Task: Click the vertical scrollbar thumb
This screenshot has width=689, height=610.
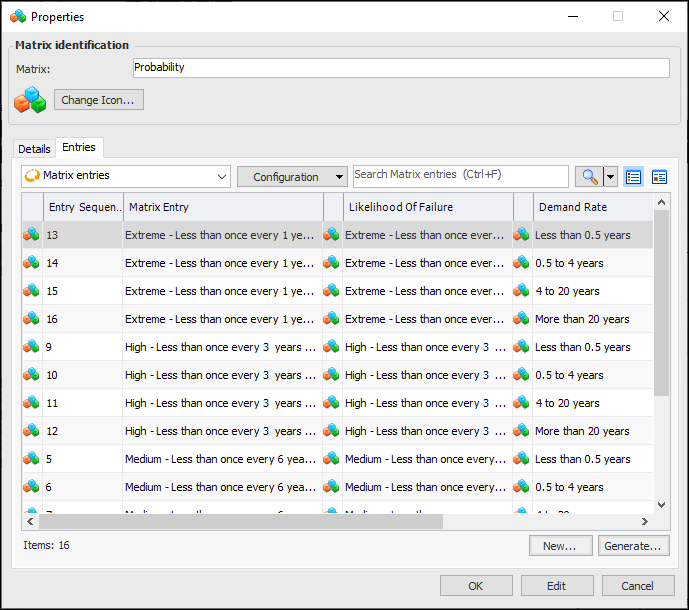Action: coord(661,303)
